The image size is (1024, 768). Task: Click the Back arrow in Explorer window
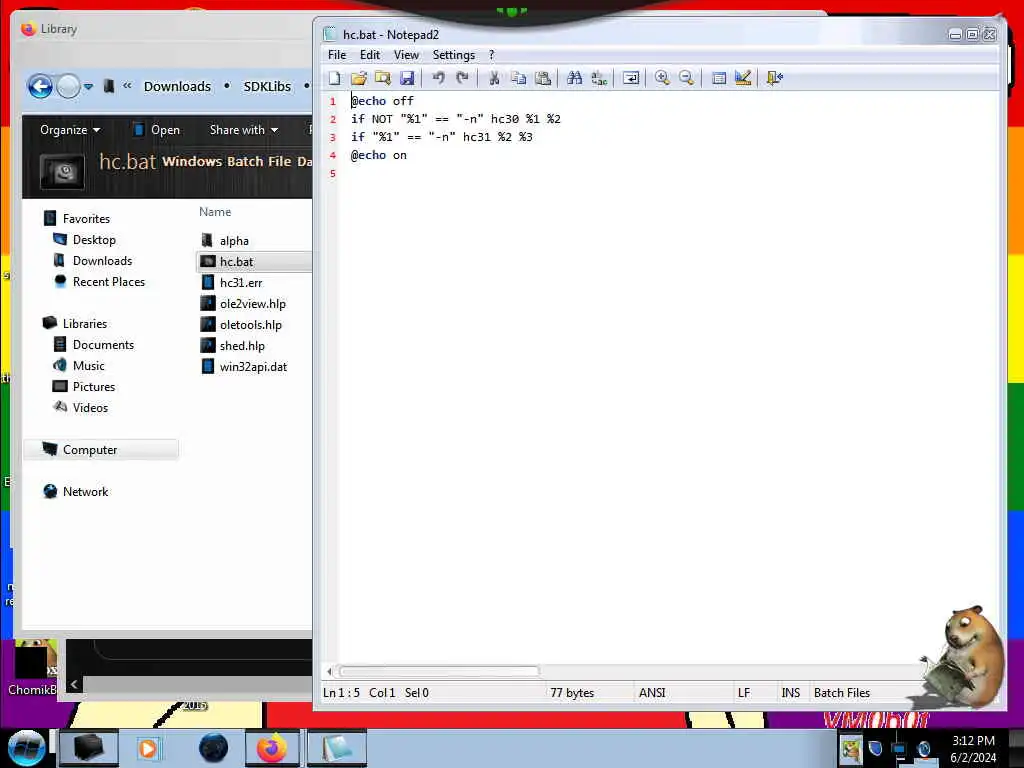point(40,86)
